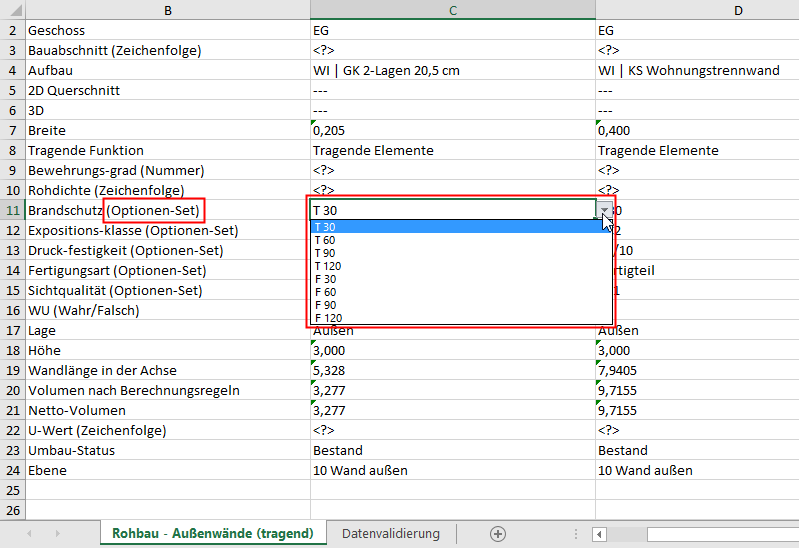Screen dimensions: 799x548
Task: Select F 90 in the dropdown list
Action: [x=461, y=305]
